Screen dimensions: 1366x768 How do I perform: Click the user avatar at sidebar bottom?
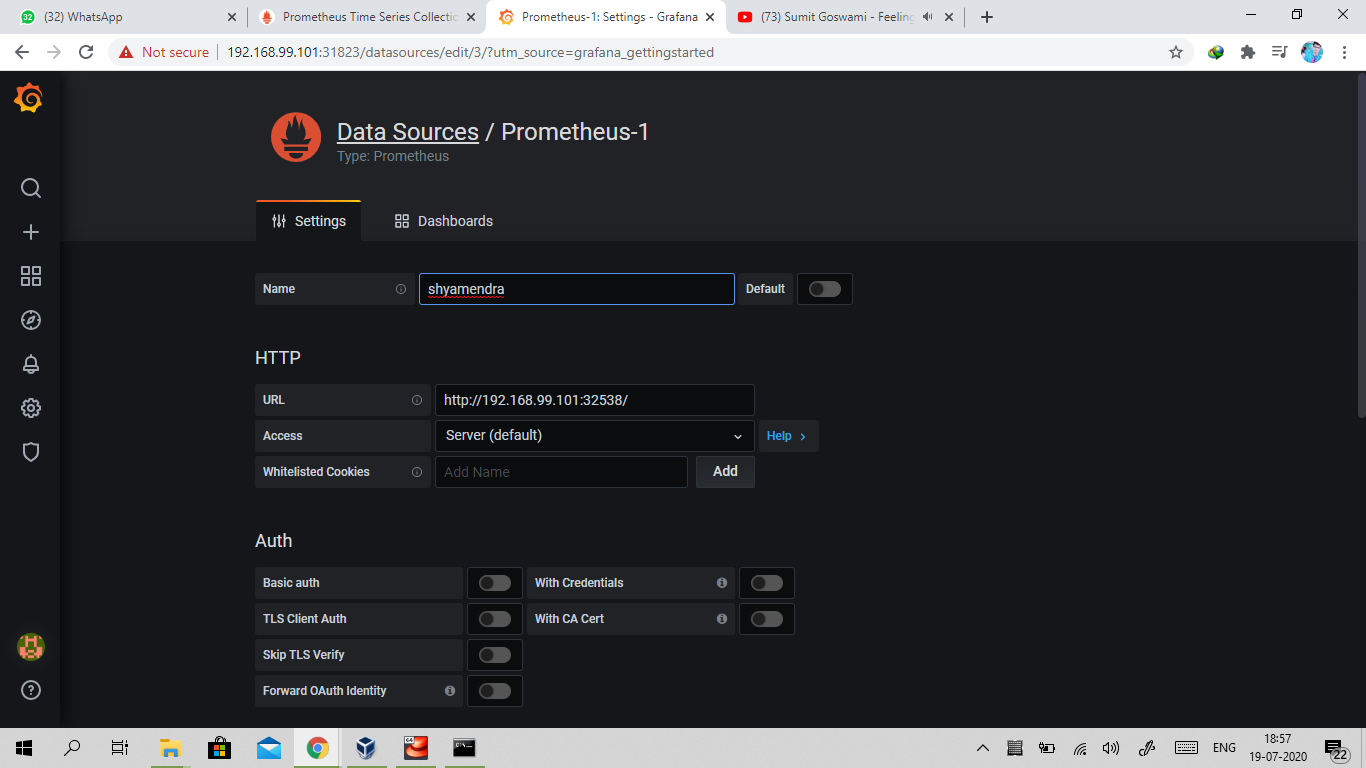[30, 647]
